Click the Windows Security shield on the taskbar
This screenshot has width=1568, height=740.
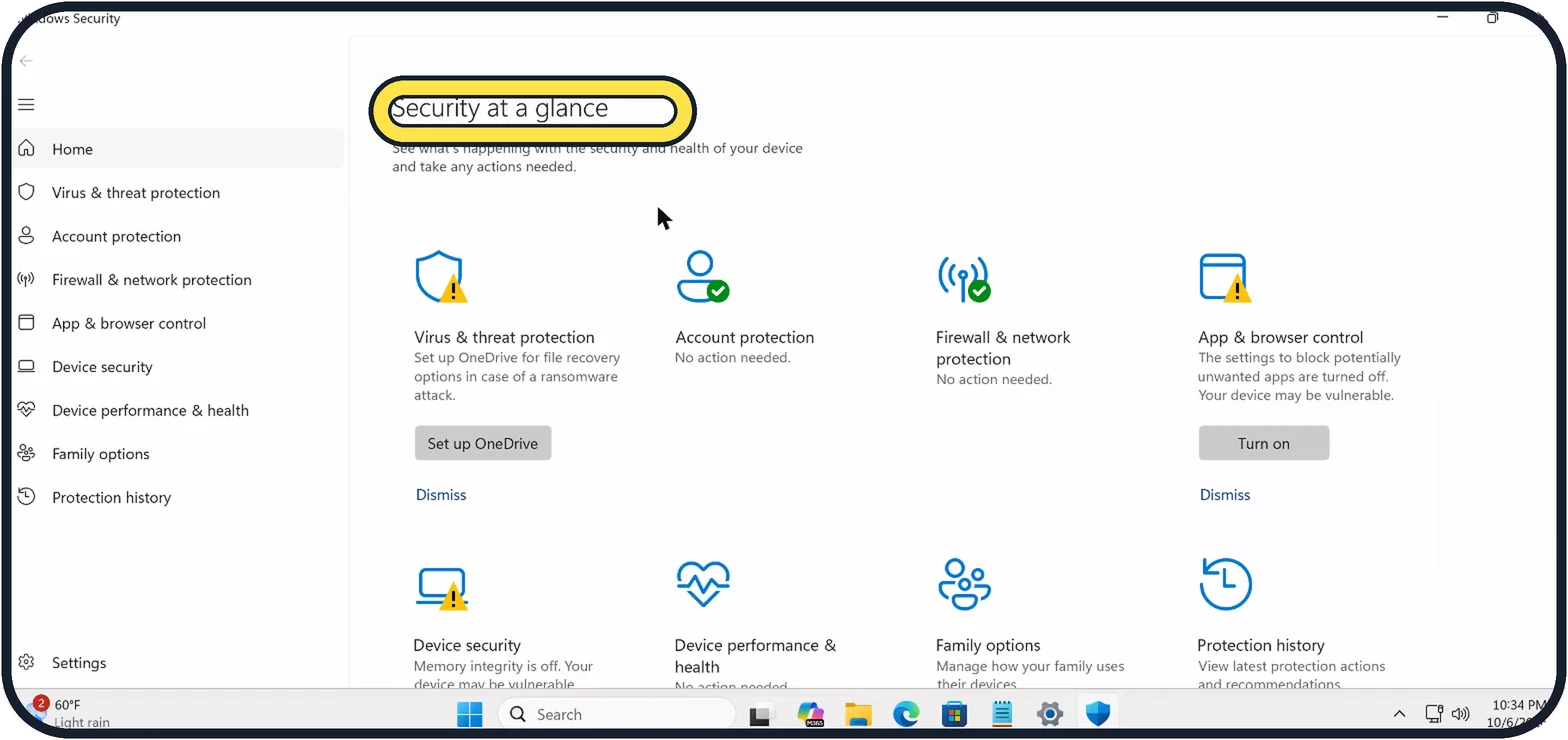[1098, 714]
